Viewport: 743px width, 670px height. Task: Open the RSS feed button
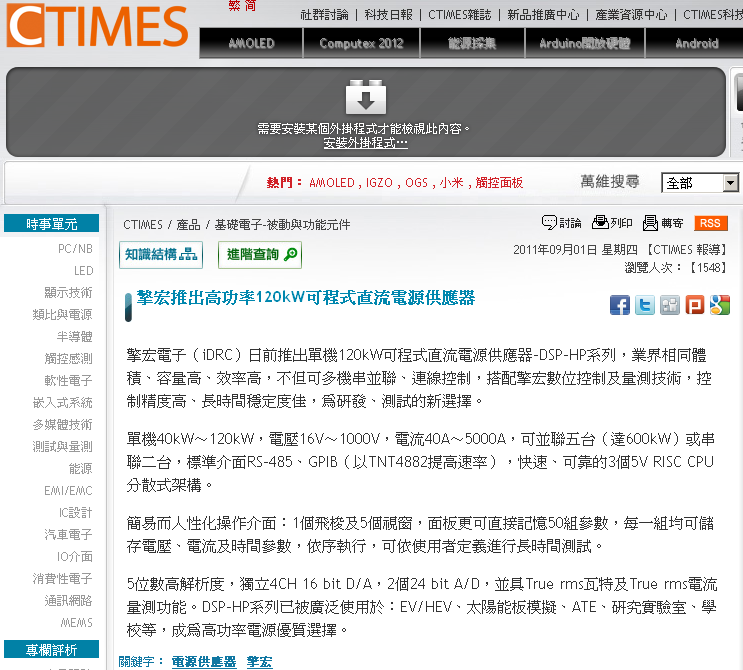[710, 223]
